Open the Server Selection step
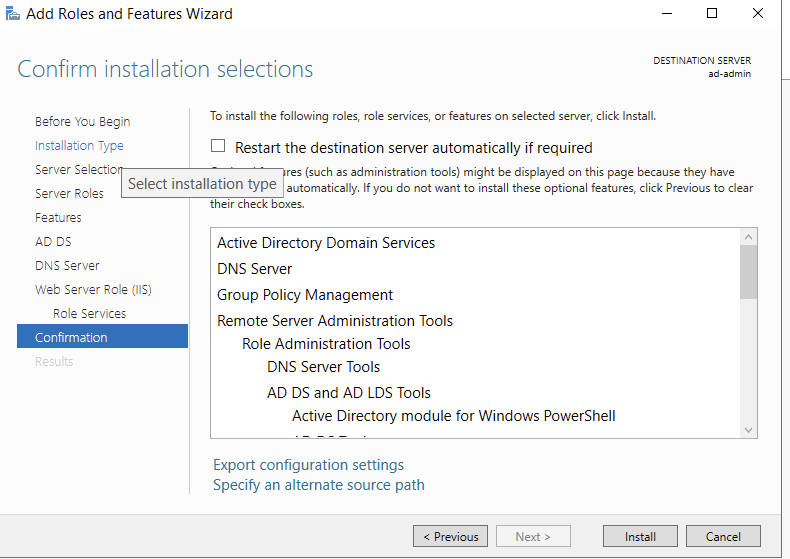This screenshot has width=790, height=559. click(x=79, y=170)
